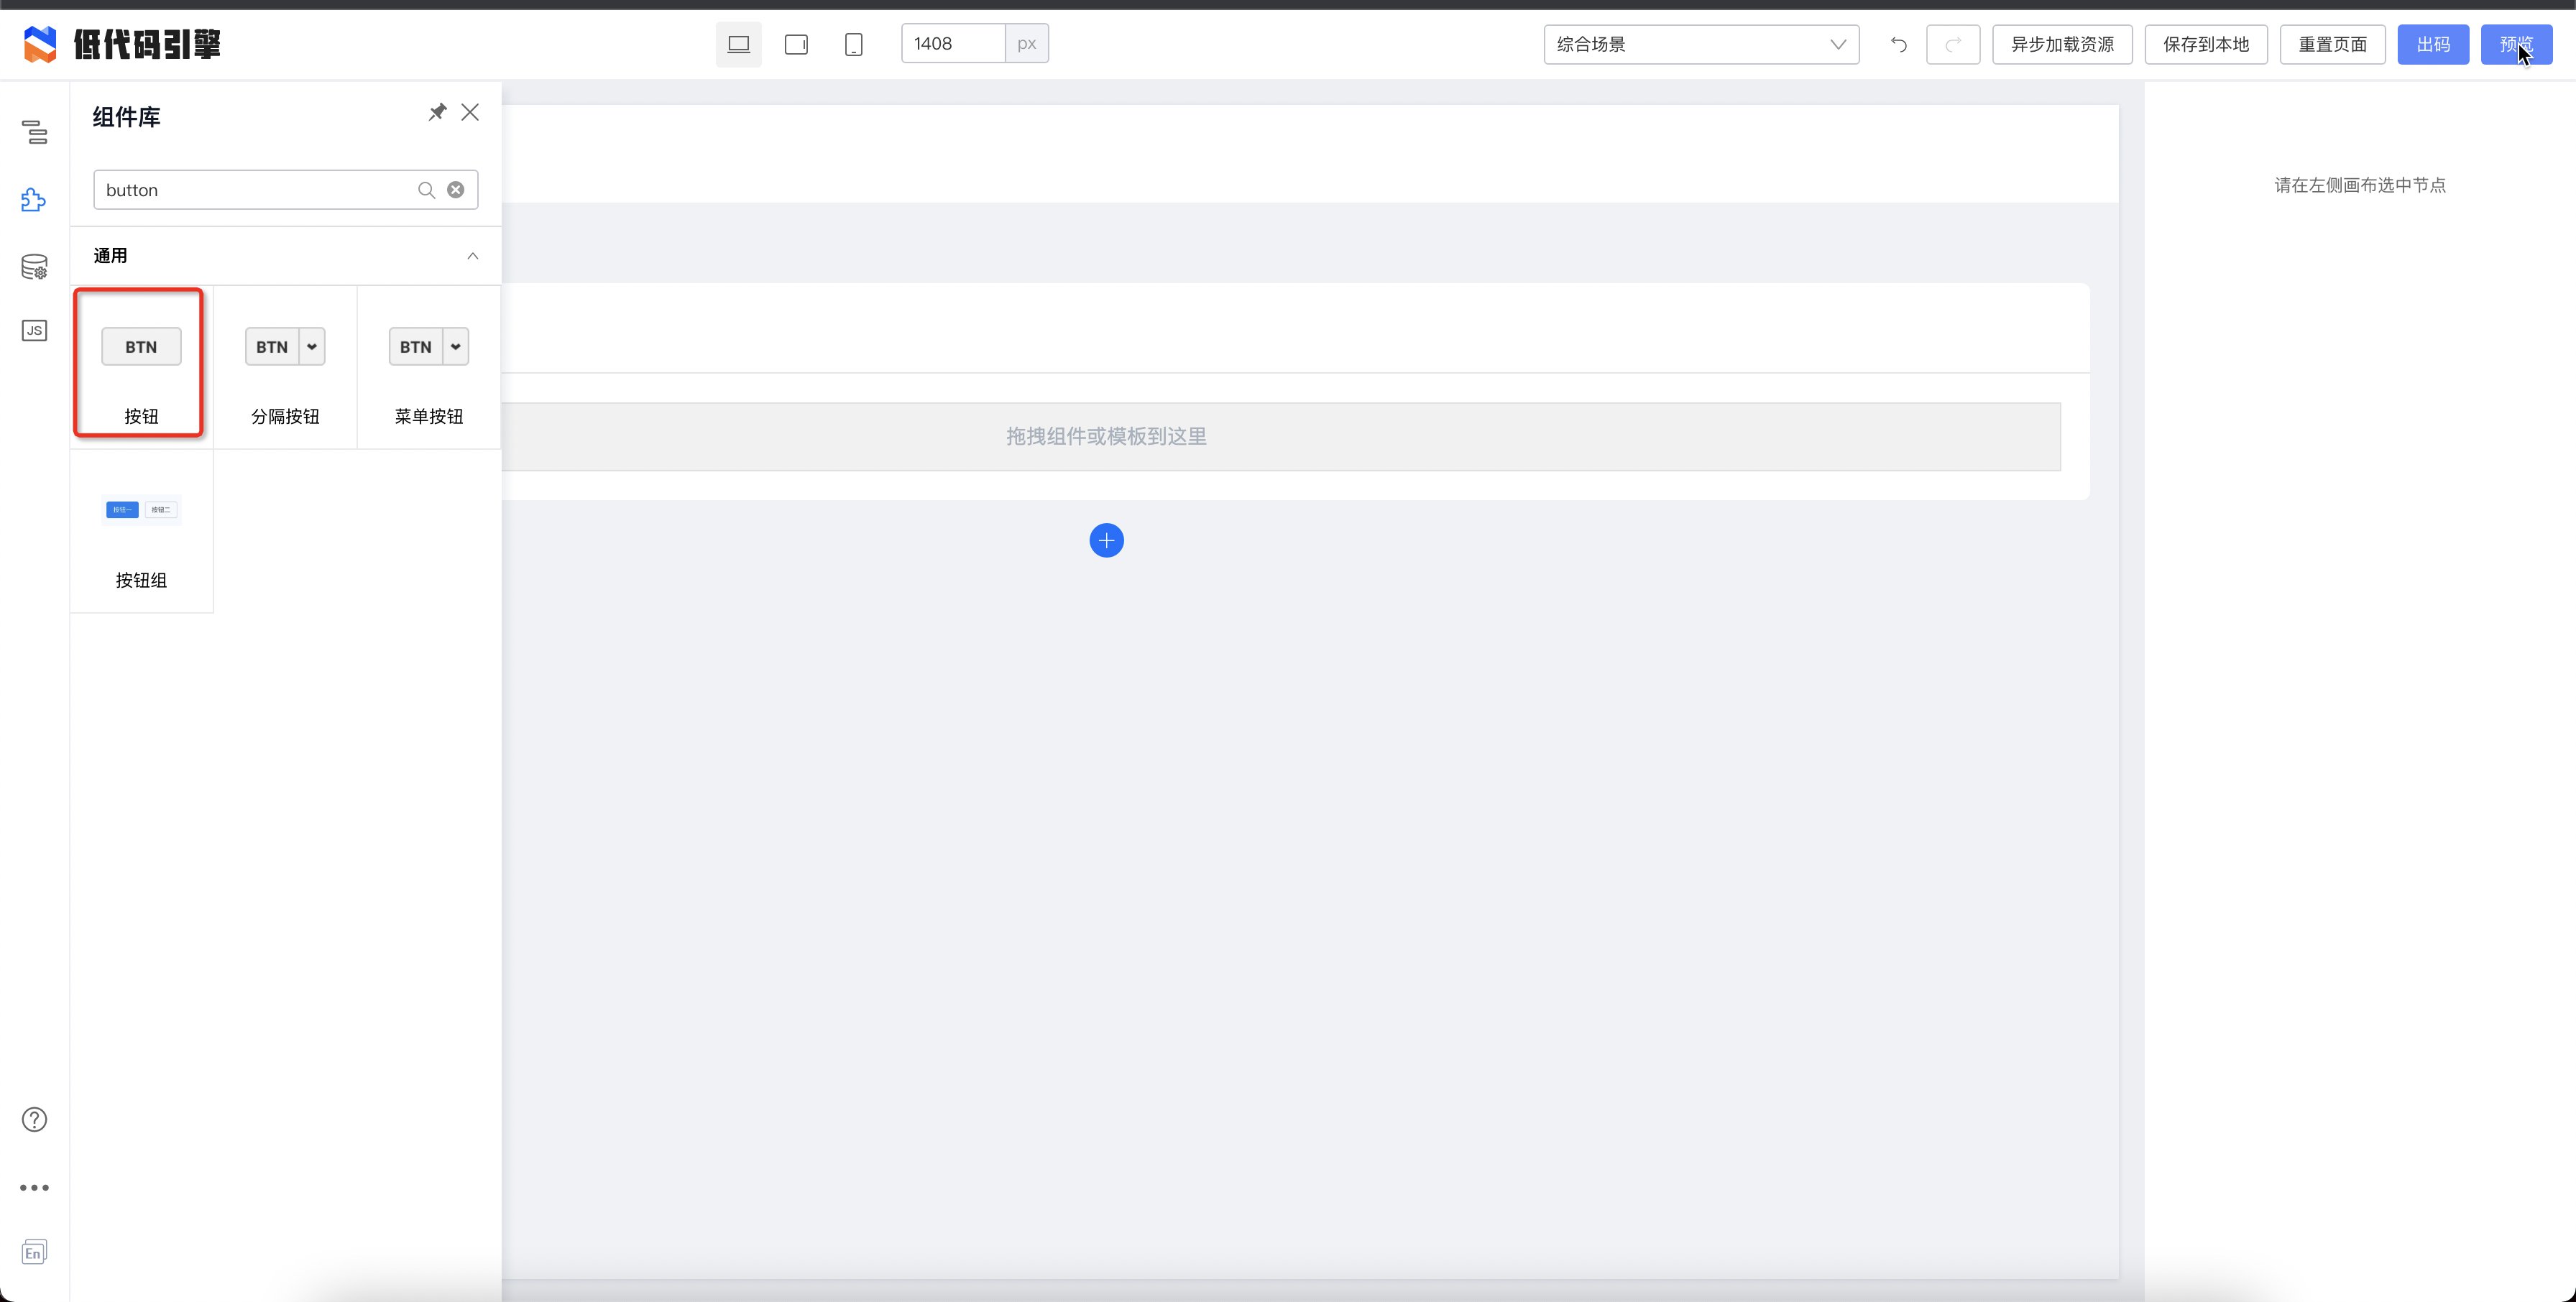
Task: Pin the component library panel
Action: [437, 112]
